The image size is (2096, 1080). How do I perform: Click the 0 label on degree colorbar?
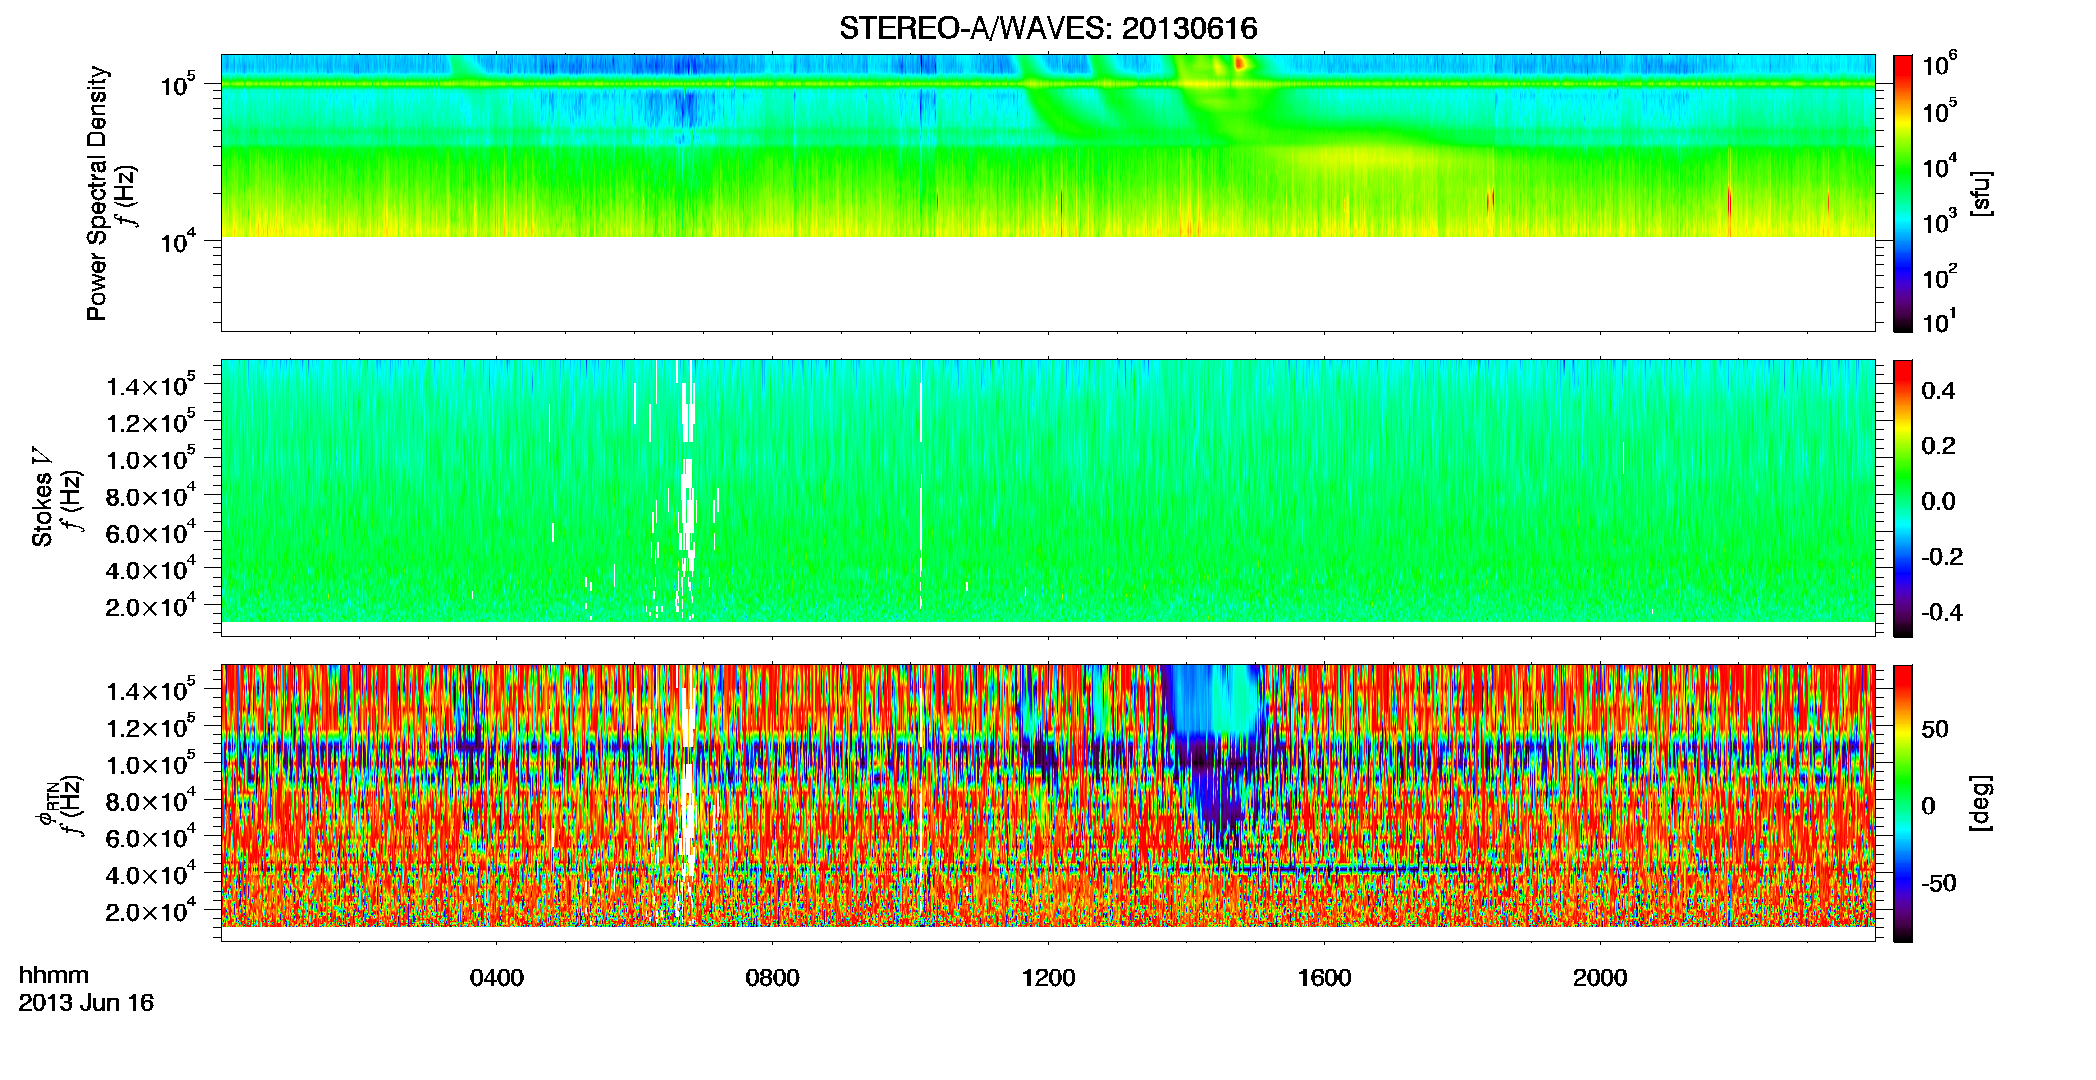tap(1929, 806)
